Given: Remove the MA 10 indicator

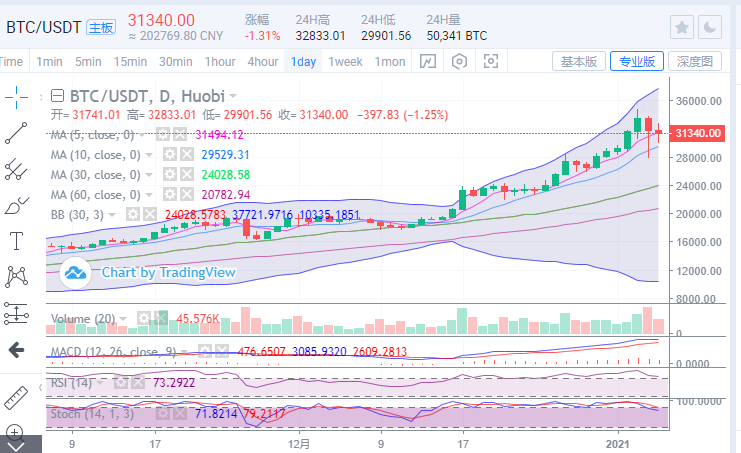Looking at the screenshot, I should pyautogui.click(x=187, y=154).
